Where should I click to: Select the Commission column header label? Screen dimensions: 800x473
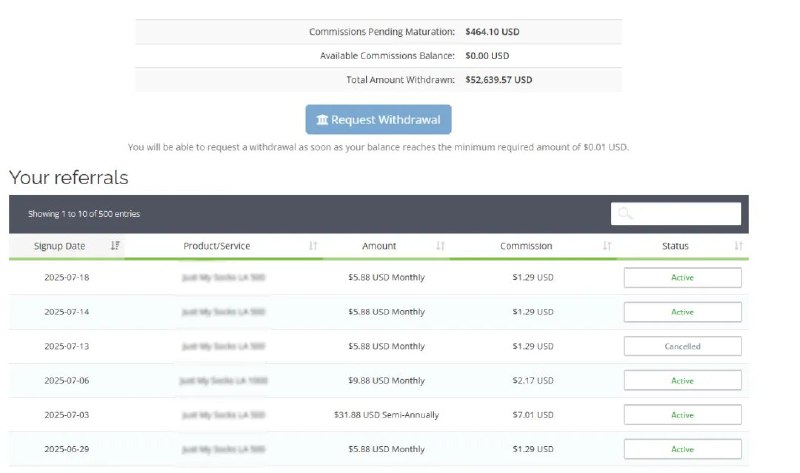pyautogui.click(x=526, y=246)
